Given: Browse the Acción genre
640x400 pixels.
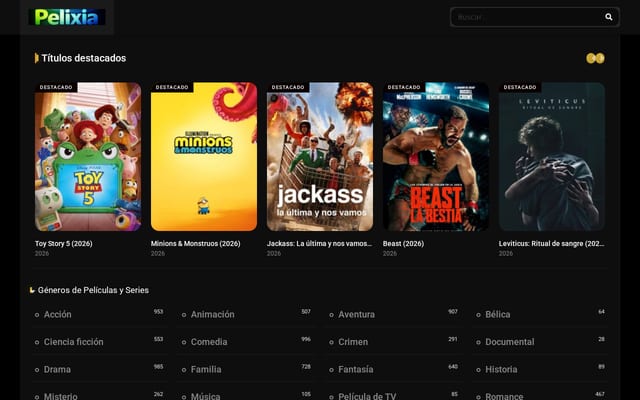Looking at the screenshot, I should pos(58,314).
